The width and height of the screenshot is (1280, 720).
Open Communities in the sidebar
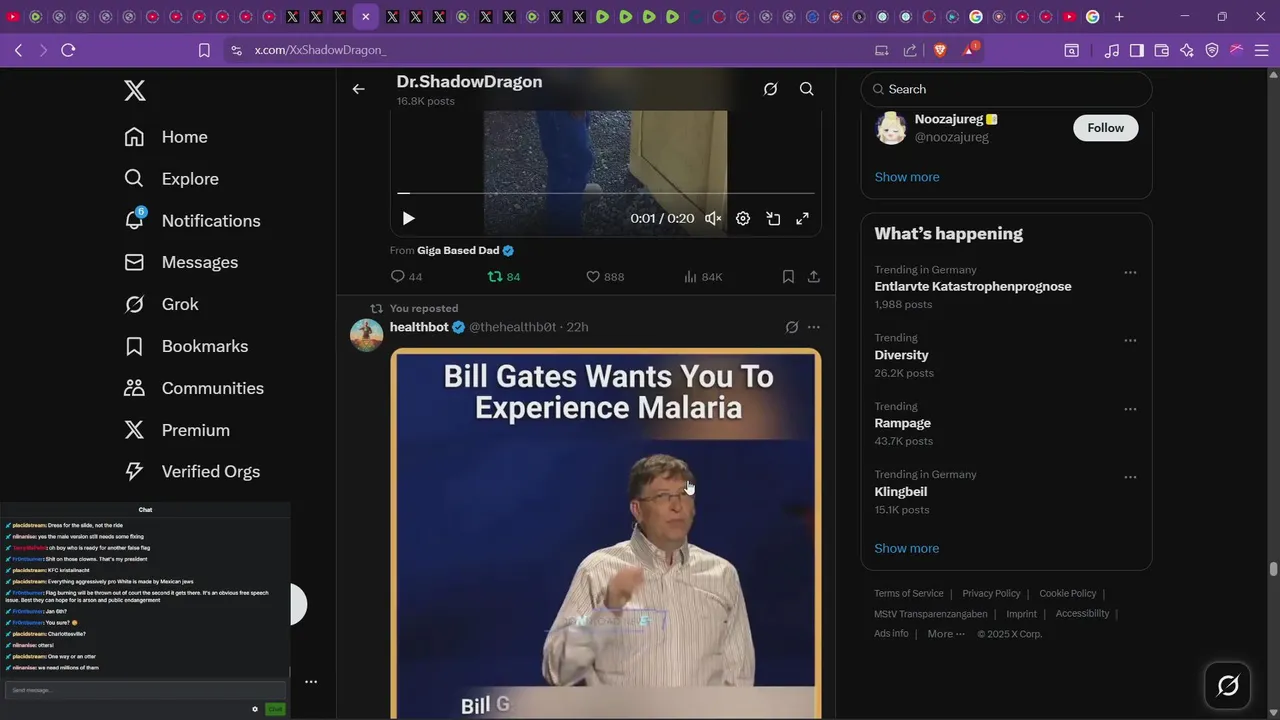click(194, 388)
